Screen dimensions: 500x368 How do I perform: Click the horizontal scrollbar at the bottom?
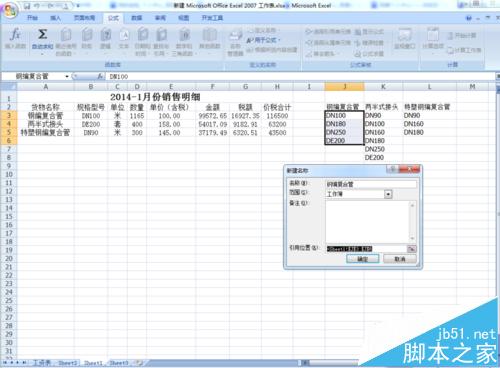(333, 362)
